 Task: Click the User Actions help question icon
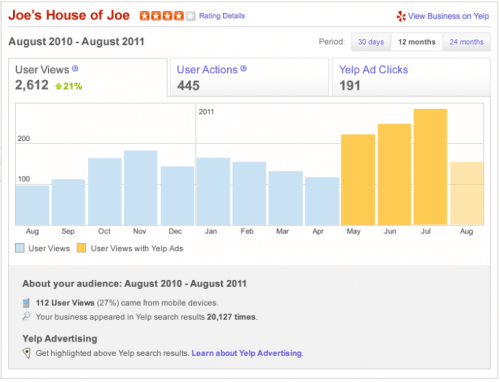[244, 69]
